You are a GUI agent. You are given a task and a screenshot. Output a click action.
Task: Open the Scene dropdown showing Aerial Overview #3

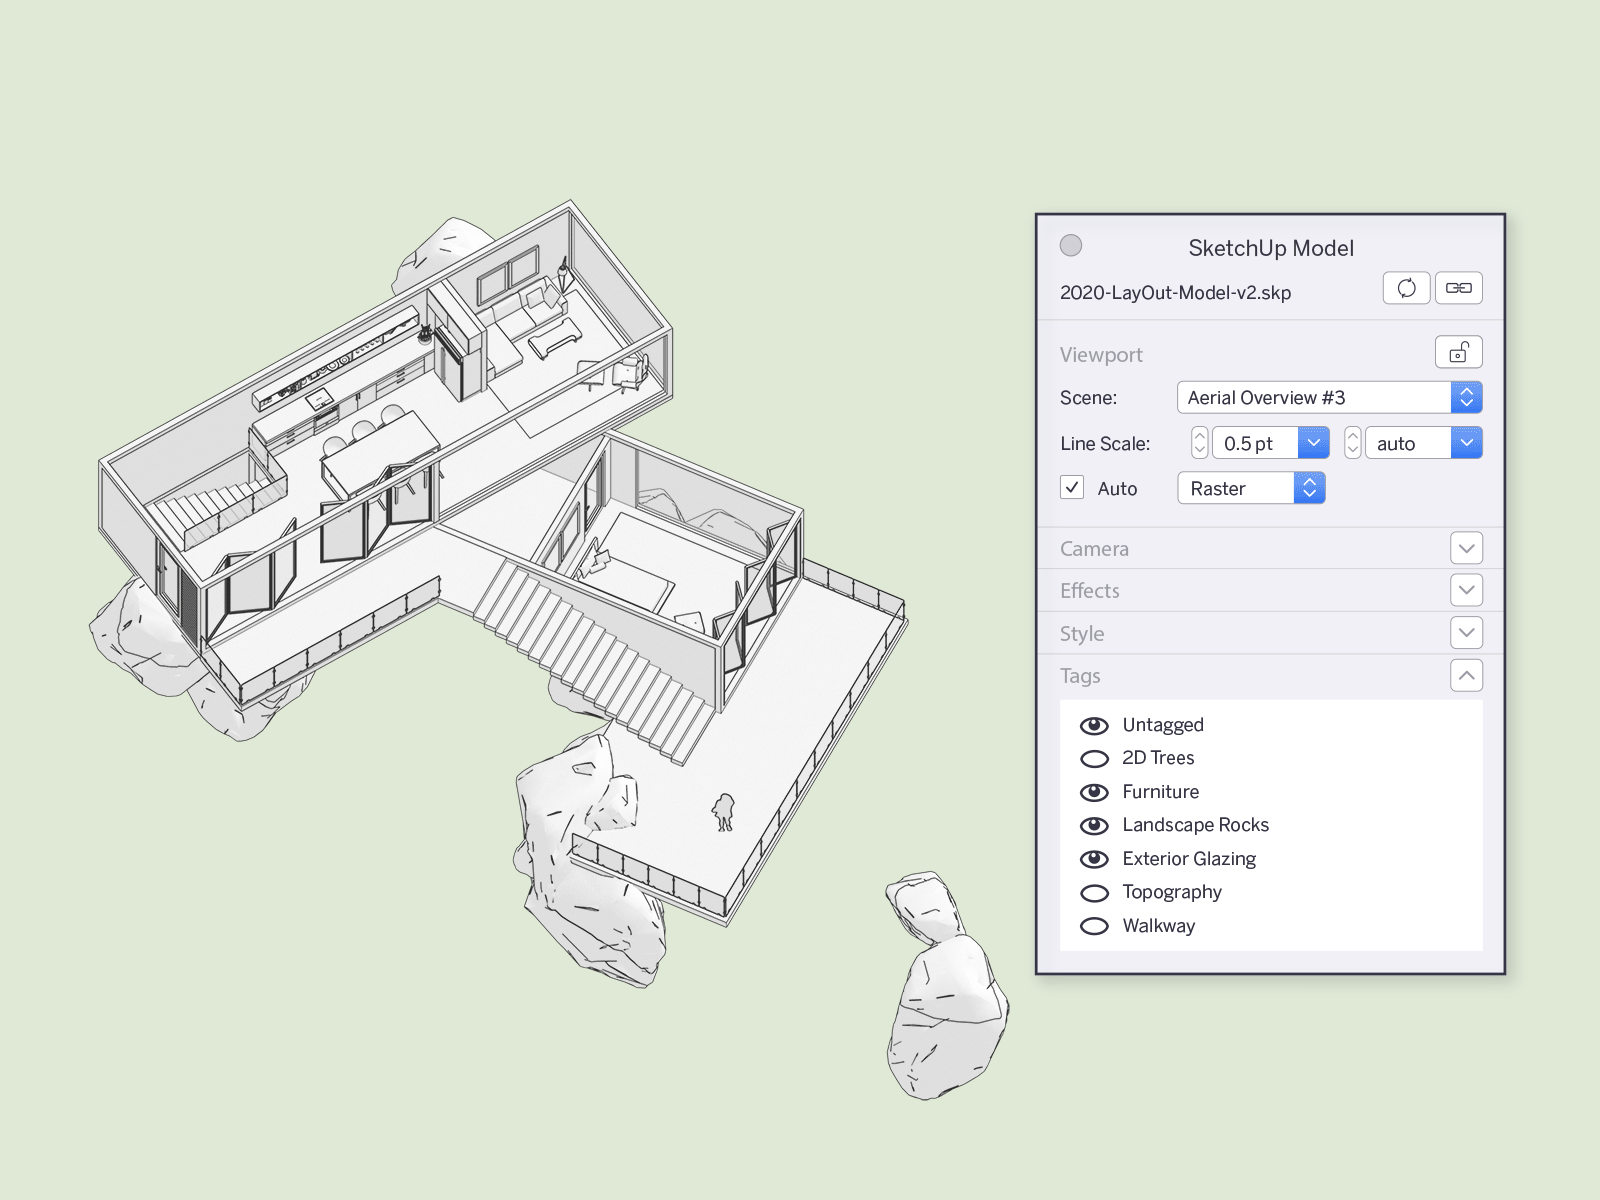click(x=1466, y=397)
